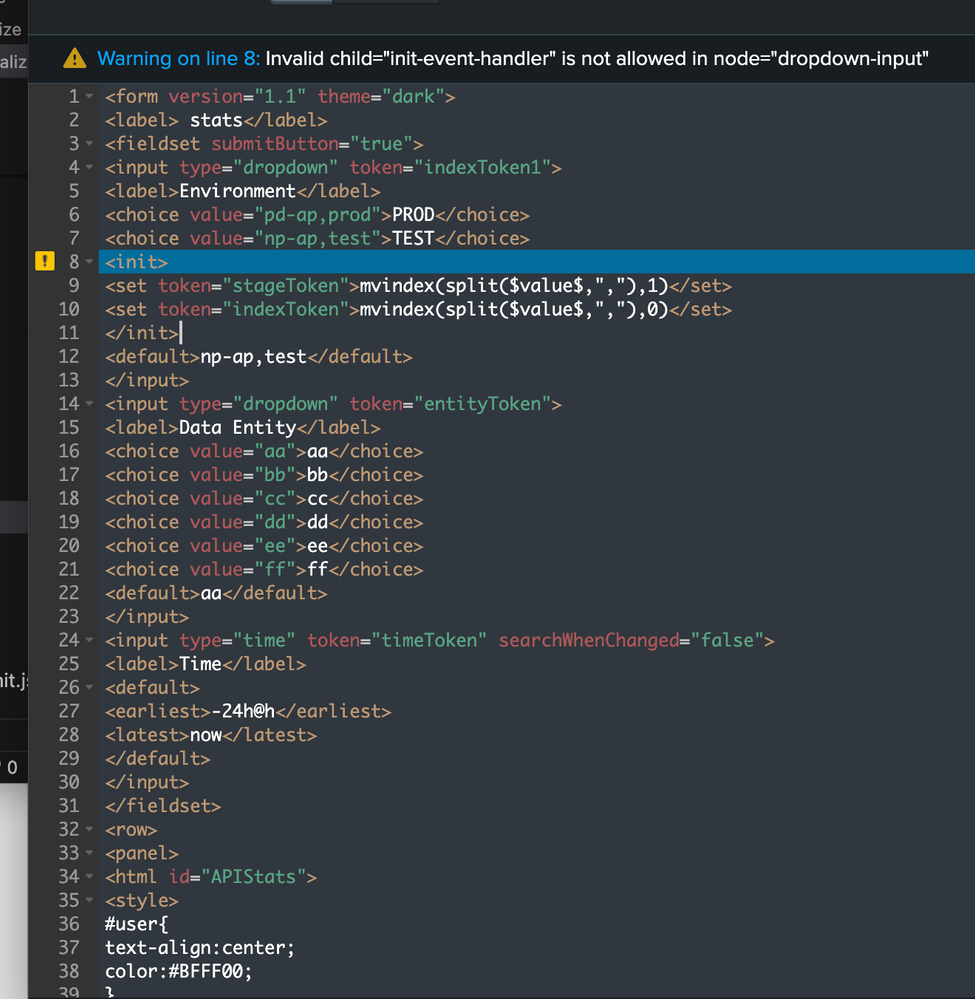
Task: Click 'Data Entity' label text on line 15
Action: pyautogui.click(x=238, y=428)
